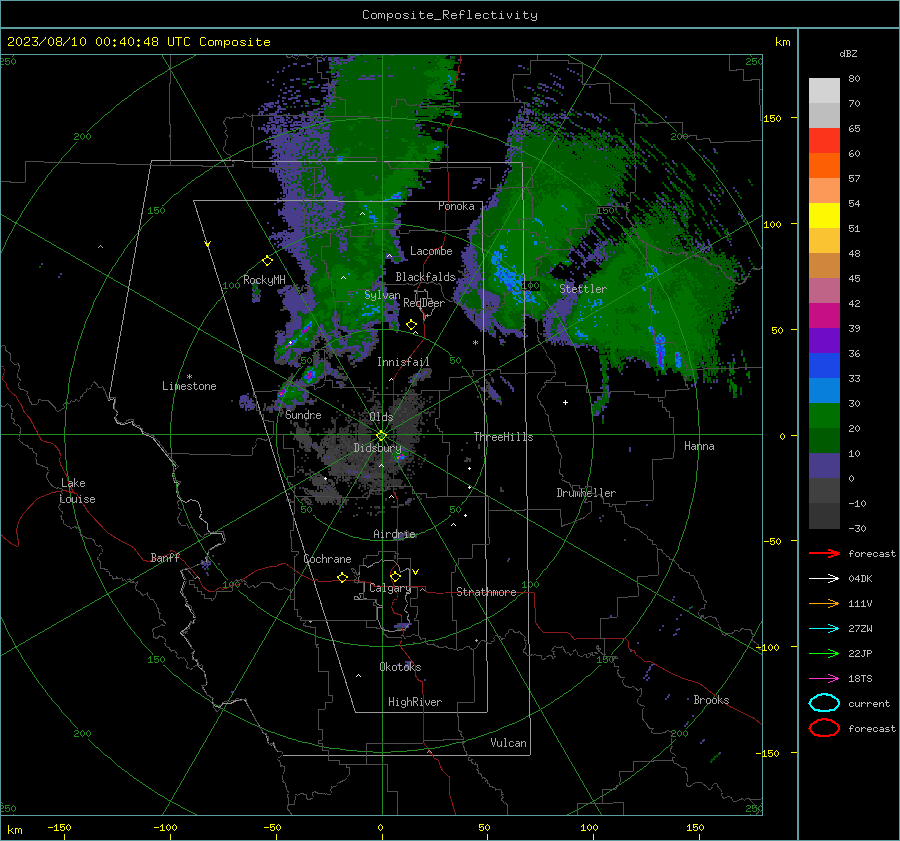
Task: Click the Drumheller label
Action: click(x=586, y=493)
